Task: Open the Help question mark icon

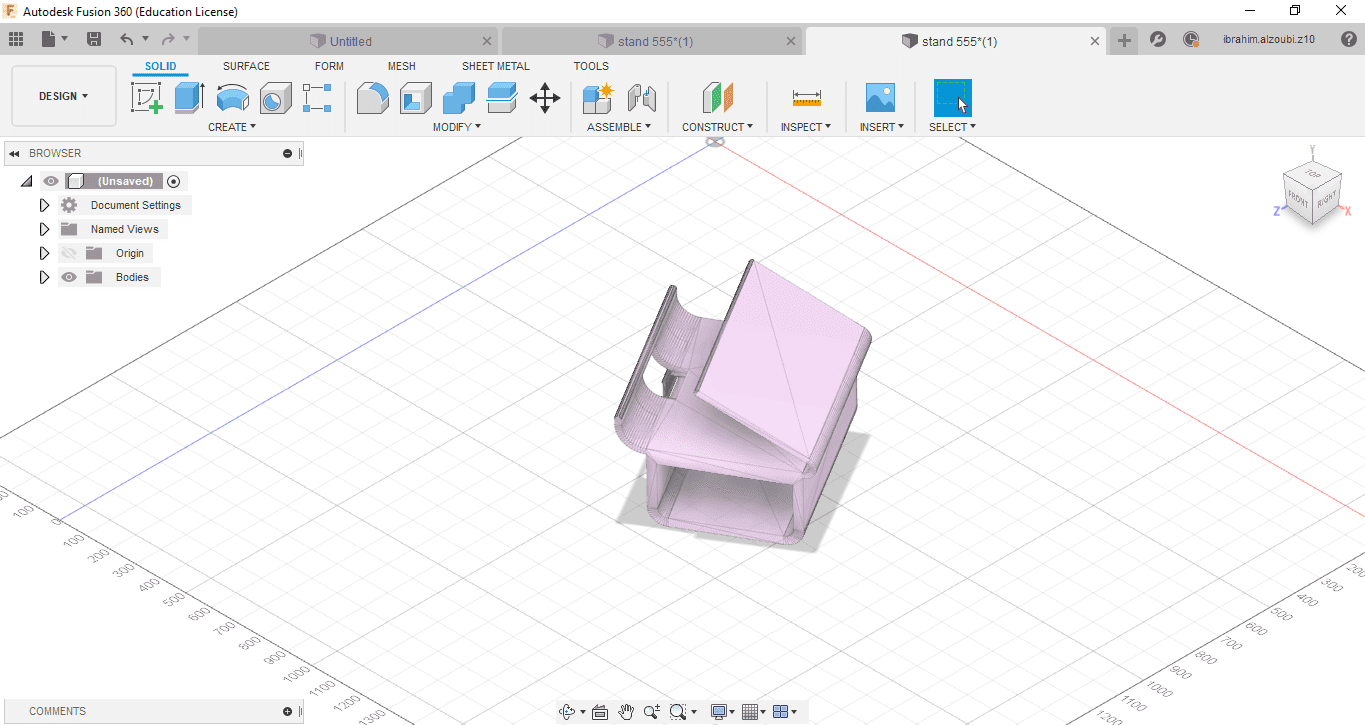Action: pyautogui.click(x=1347, y=40)
